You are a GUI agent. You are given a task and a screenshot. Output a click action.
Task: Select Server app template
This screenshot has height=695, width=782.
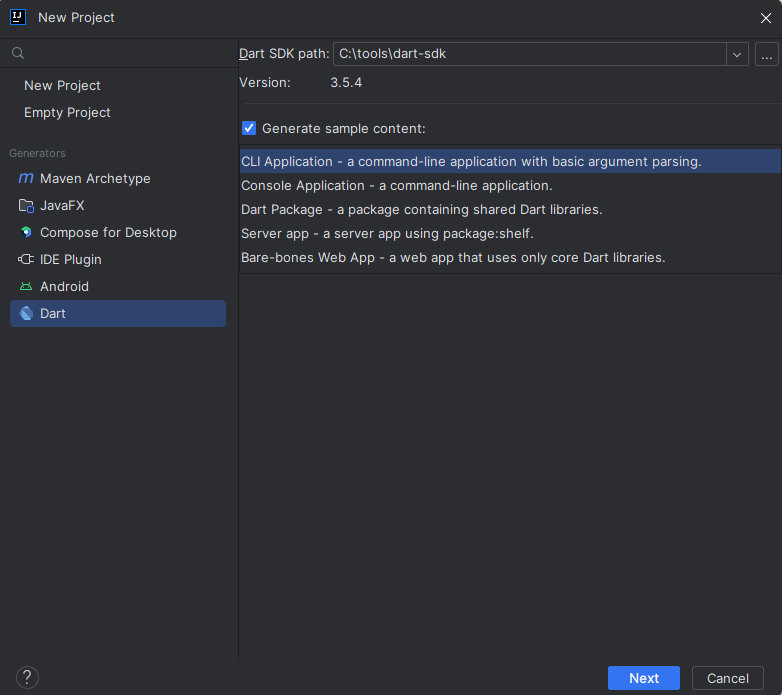click(x=510, y=233)
